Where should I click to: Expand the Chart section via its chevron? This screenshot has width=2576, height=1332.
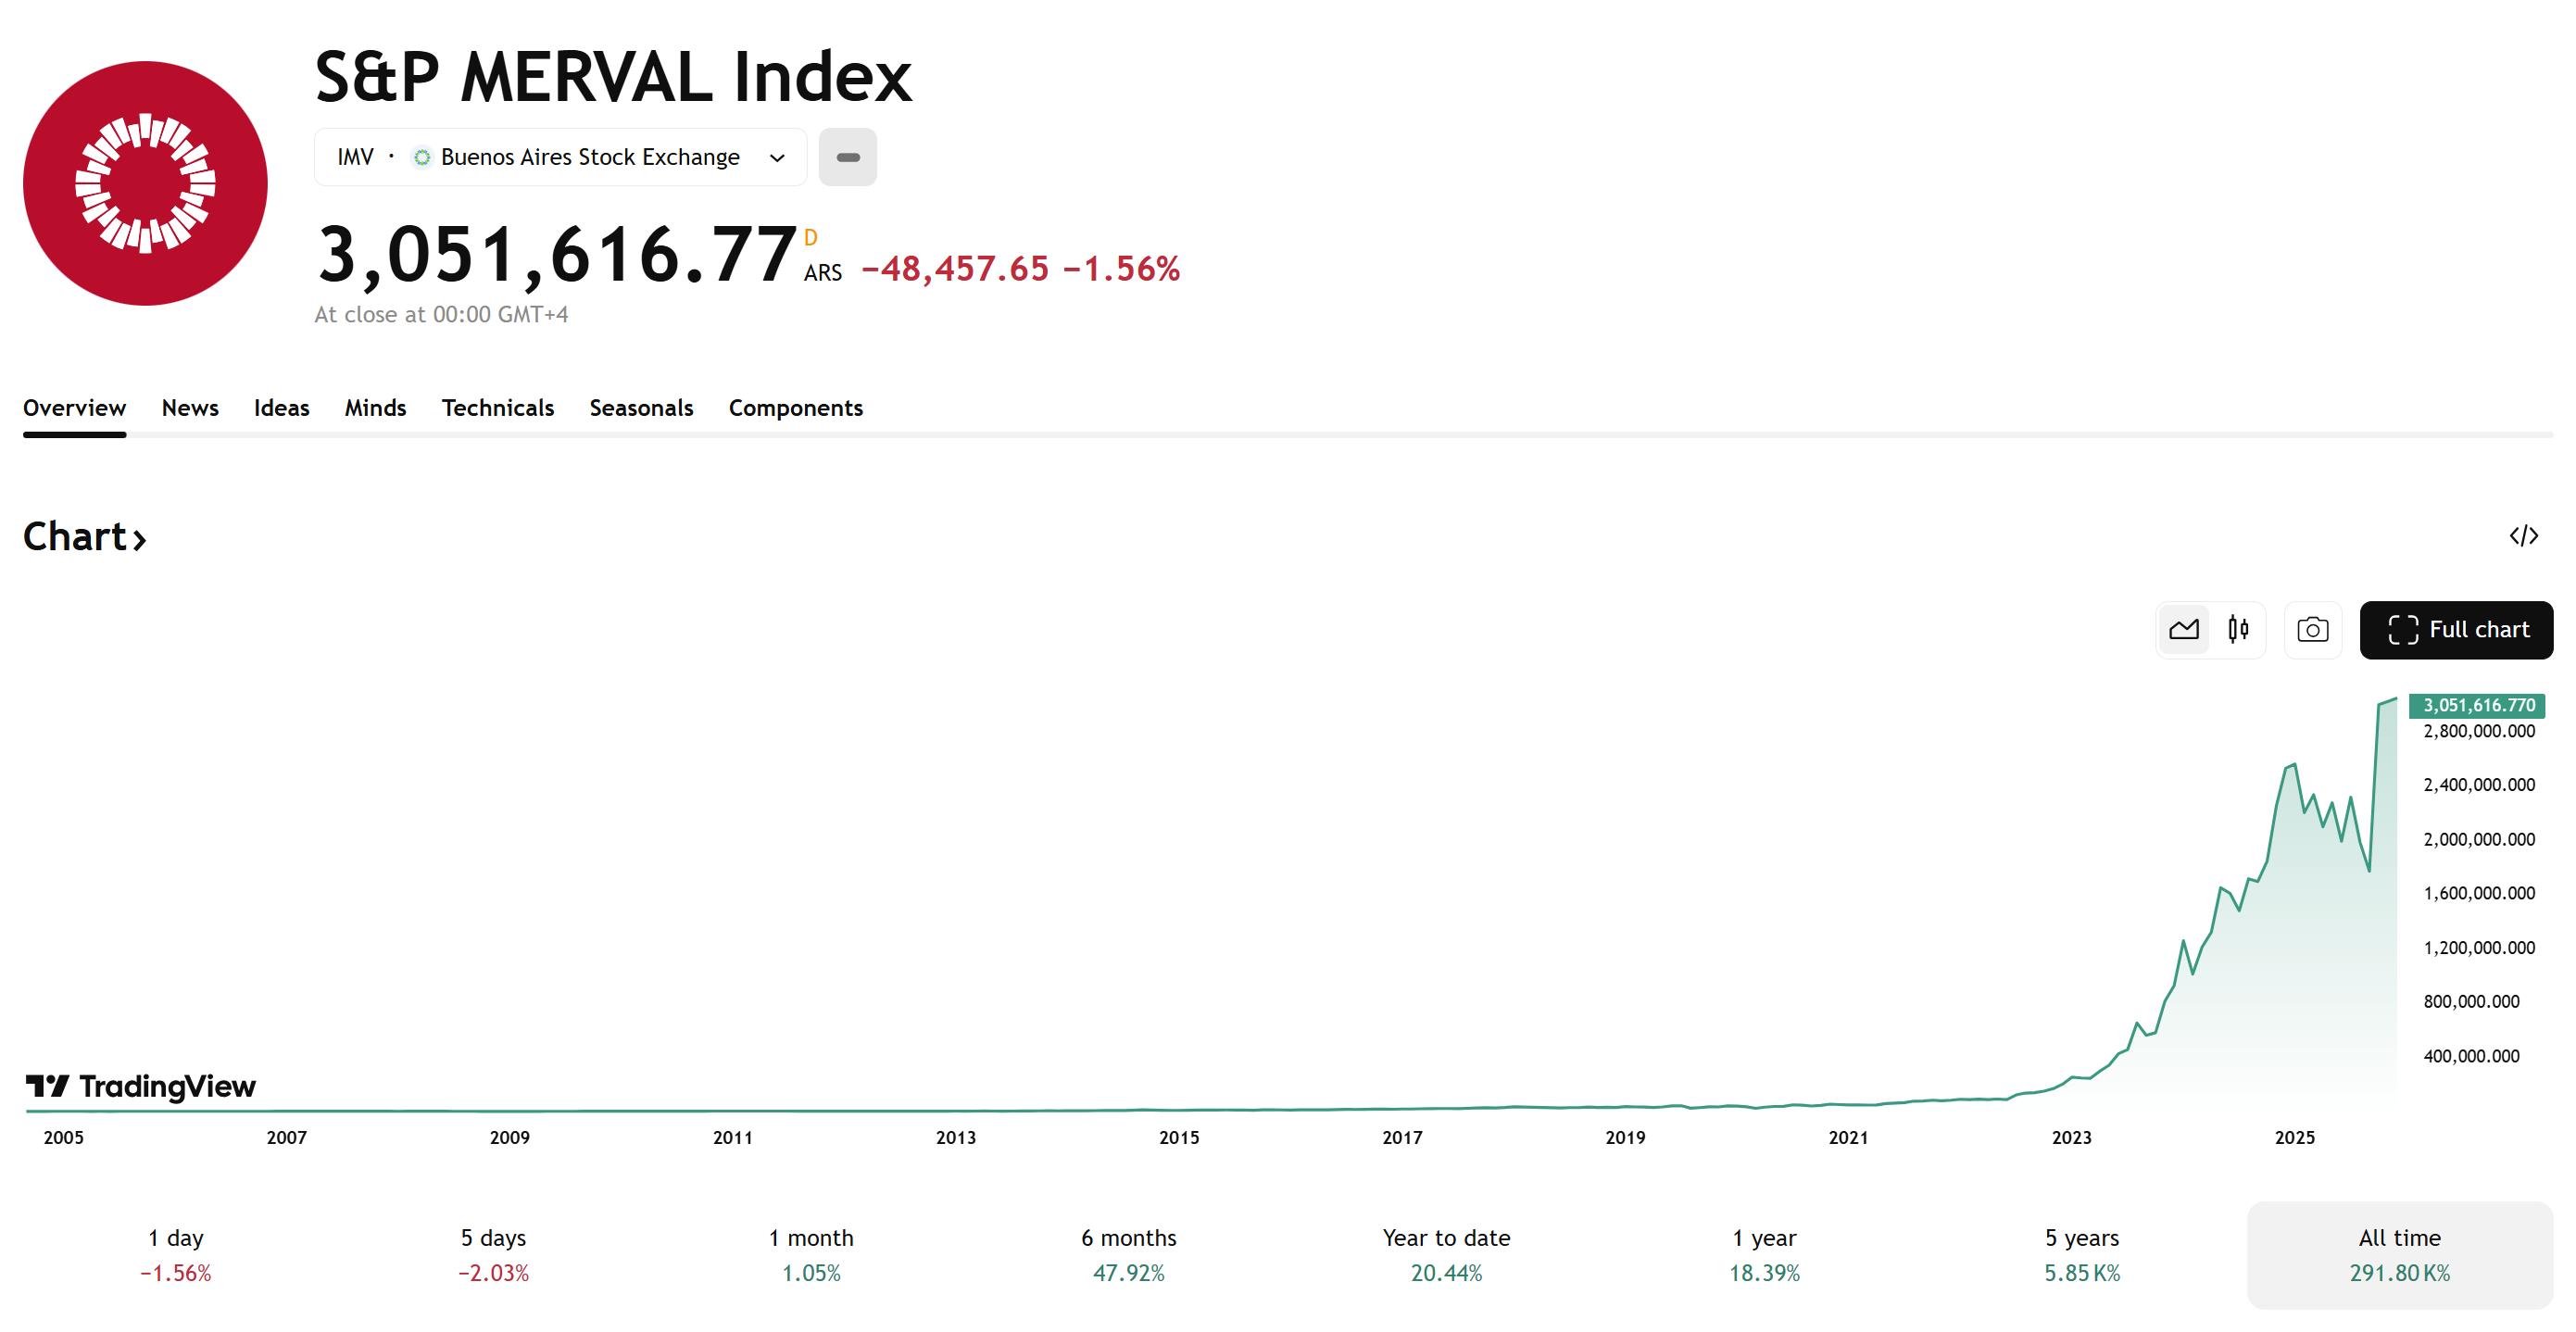(x=139, y=539)
